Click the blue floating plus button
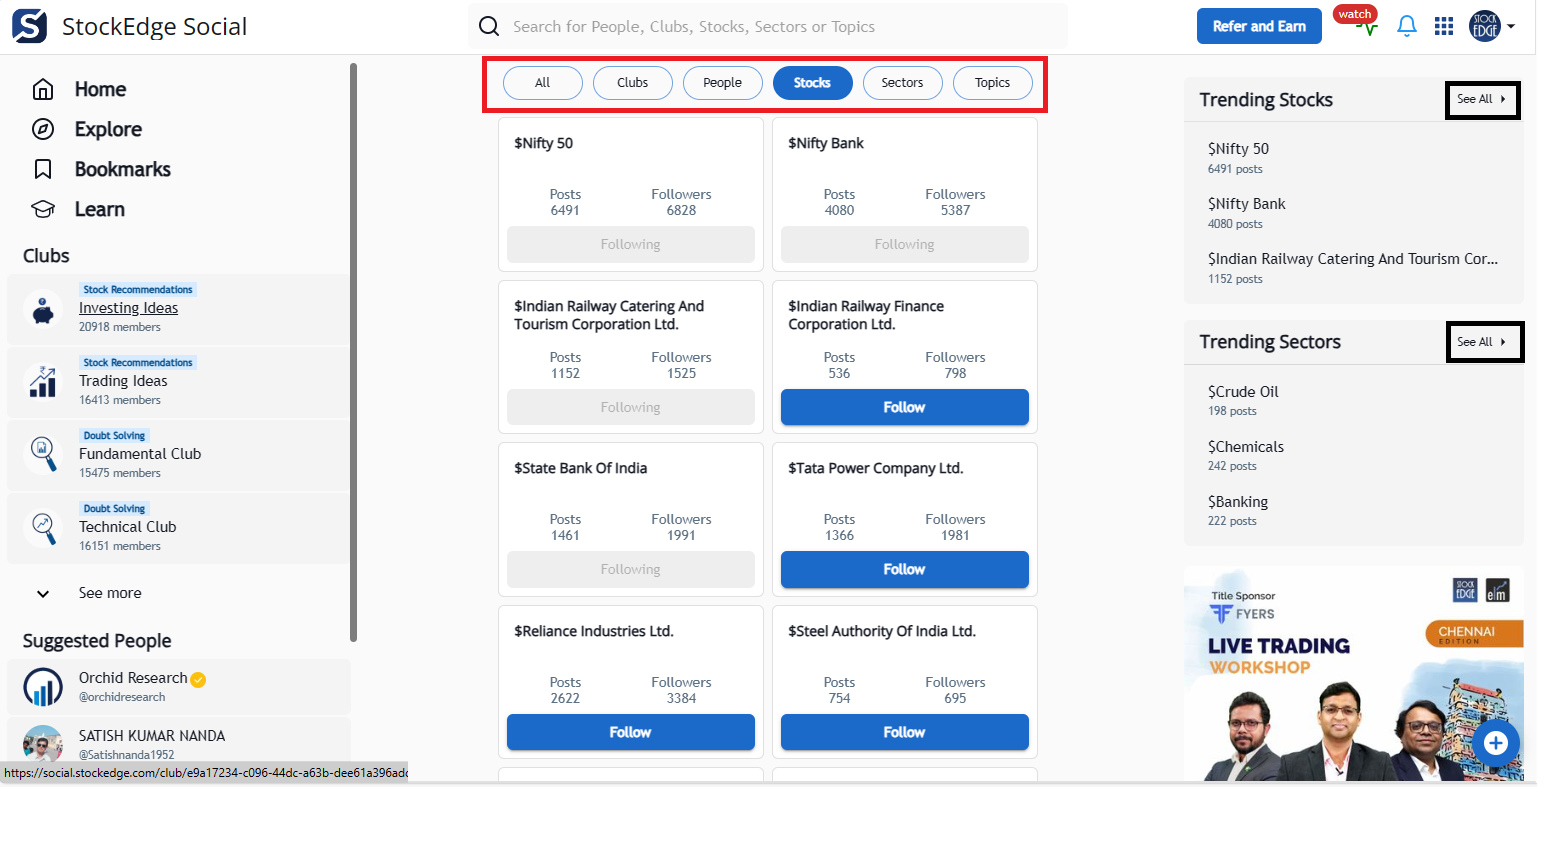This screenshot has width=1560, height=862. [1495, 742]
